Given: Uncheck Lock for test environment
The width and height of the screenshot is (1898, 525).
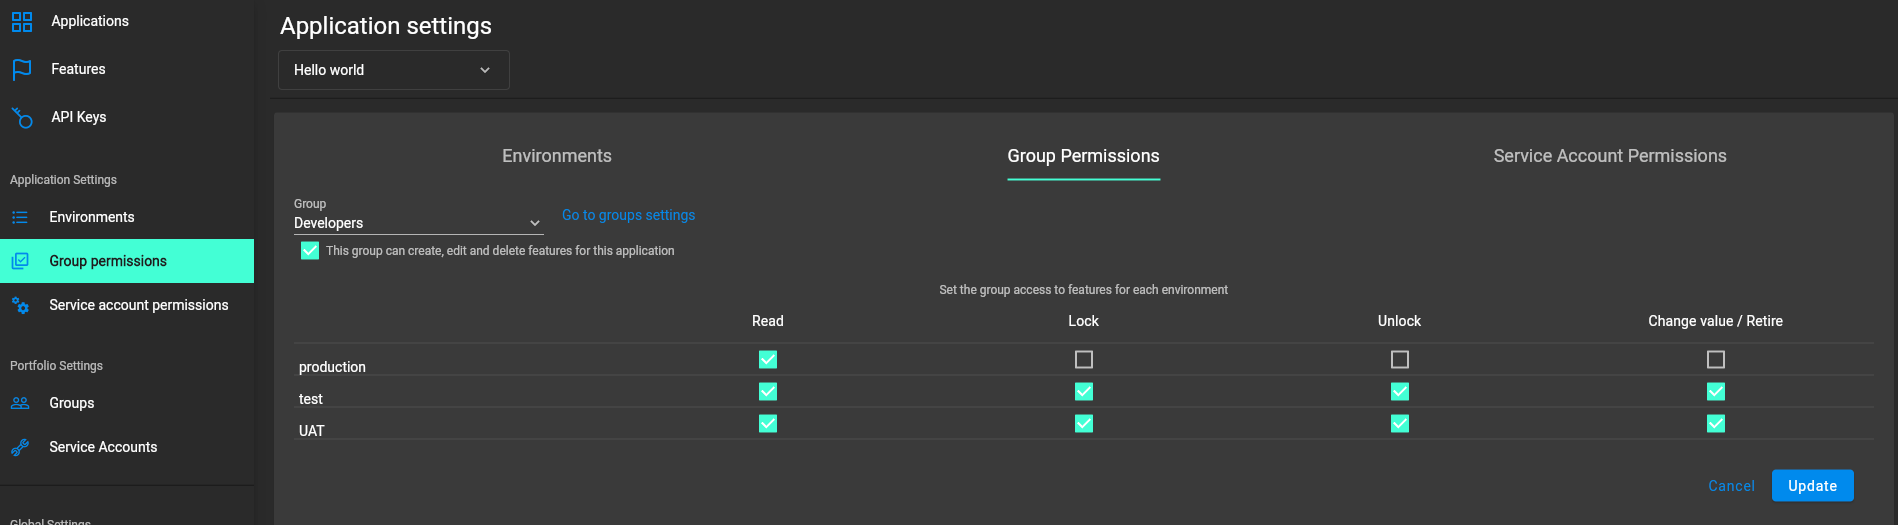Looking at the screenshot, I should (x=1084, y=391).
